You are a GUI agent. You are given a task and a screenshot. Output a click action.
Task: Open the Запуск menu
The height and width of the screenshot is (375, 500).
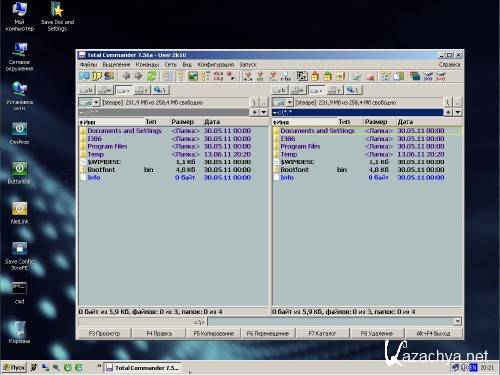click(248, 64)
